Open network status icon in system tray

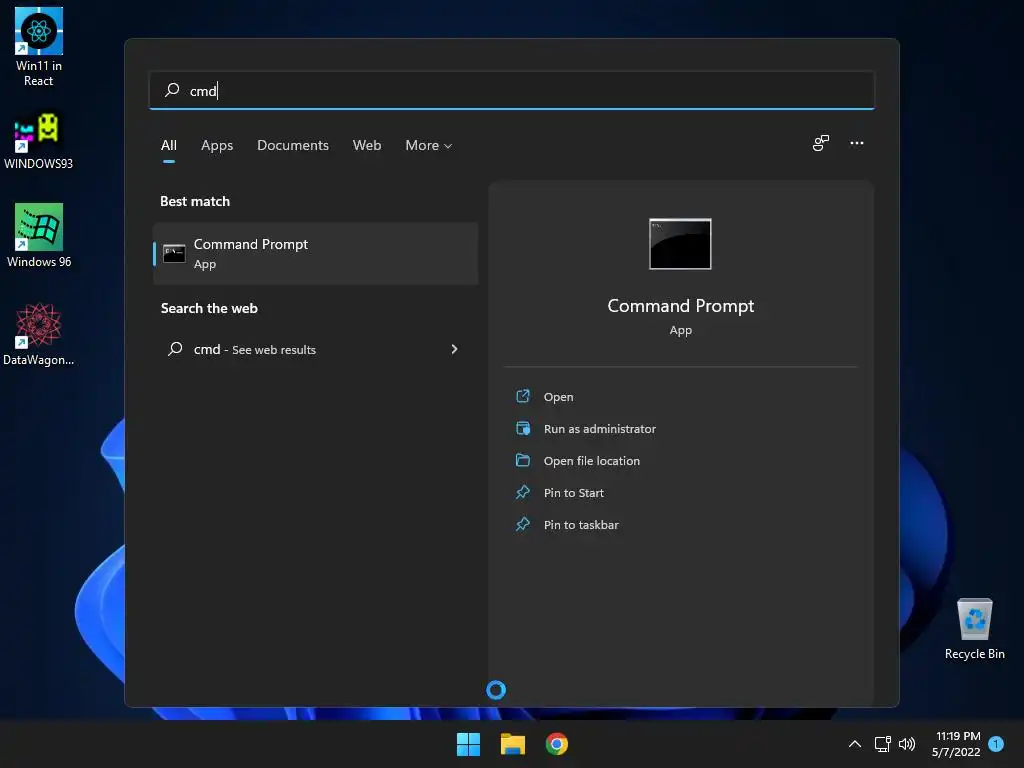pyautogui.click(x=882, y=744)
